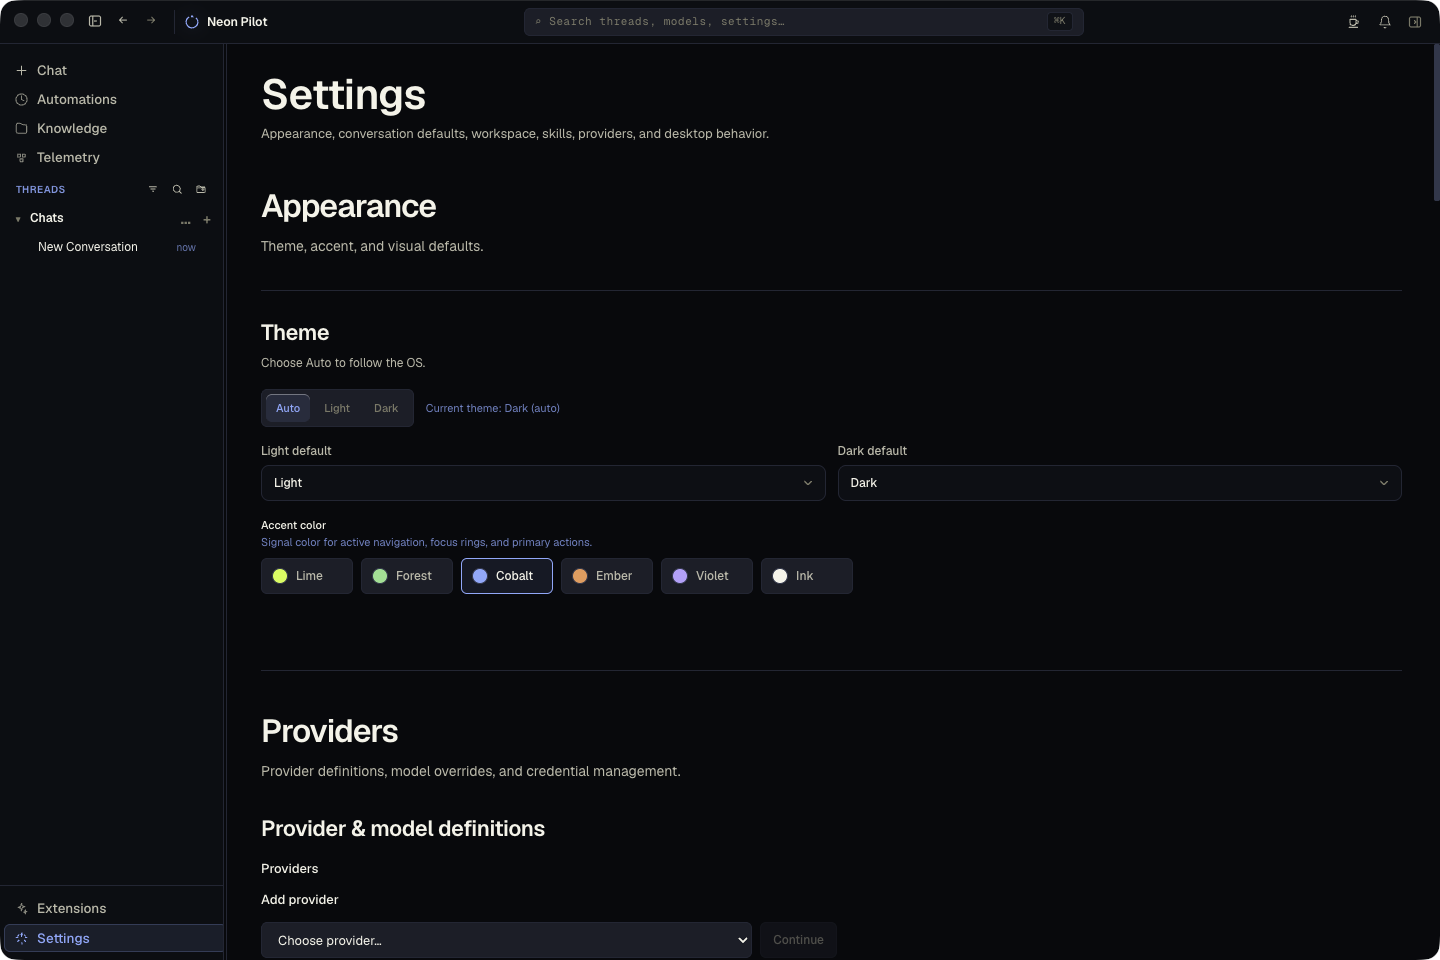The image size is (1440, 960).
Task: Select the Dark theme option
Action: (386, 408)
